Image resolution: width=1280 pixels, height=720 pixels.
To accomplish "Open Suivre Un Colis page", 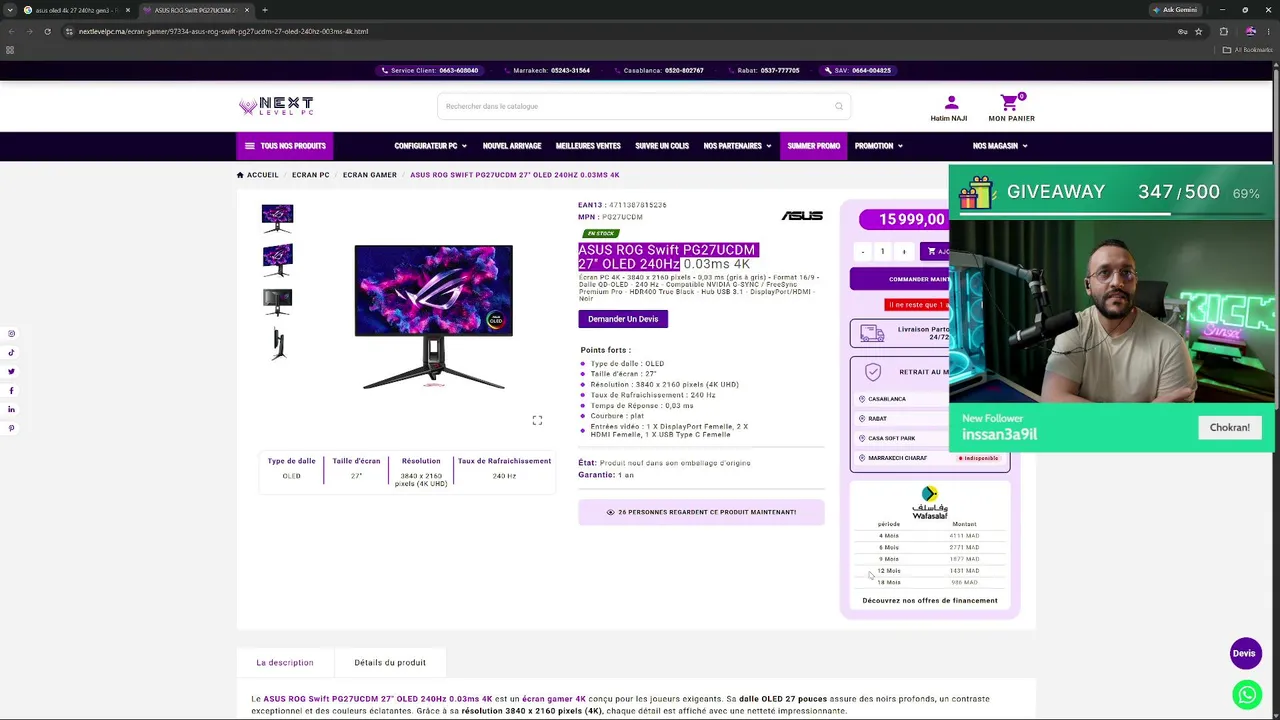I will (x=662, y=146).
